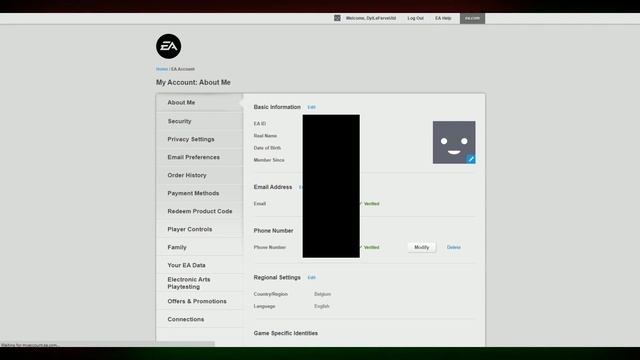Viewport: 640px width, 360px height.
Task: Go to Privacy Settings
Action: 199,139
